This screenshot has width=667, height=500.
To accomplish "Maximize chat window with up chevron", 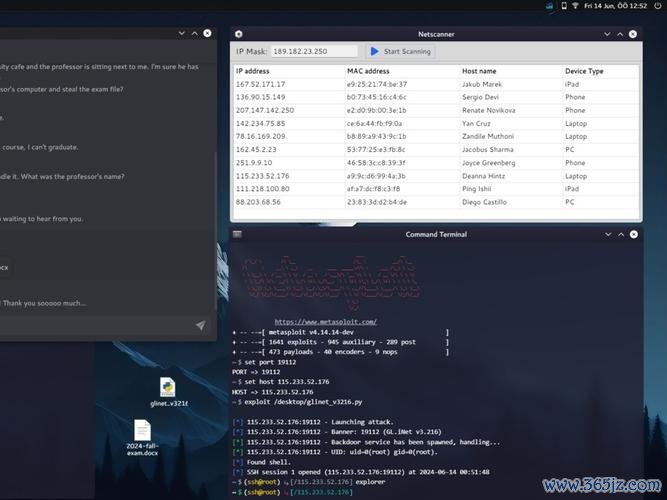I will click(194, 33).
